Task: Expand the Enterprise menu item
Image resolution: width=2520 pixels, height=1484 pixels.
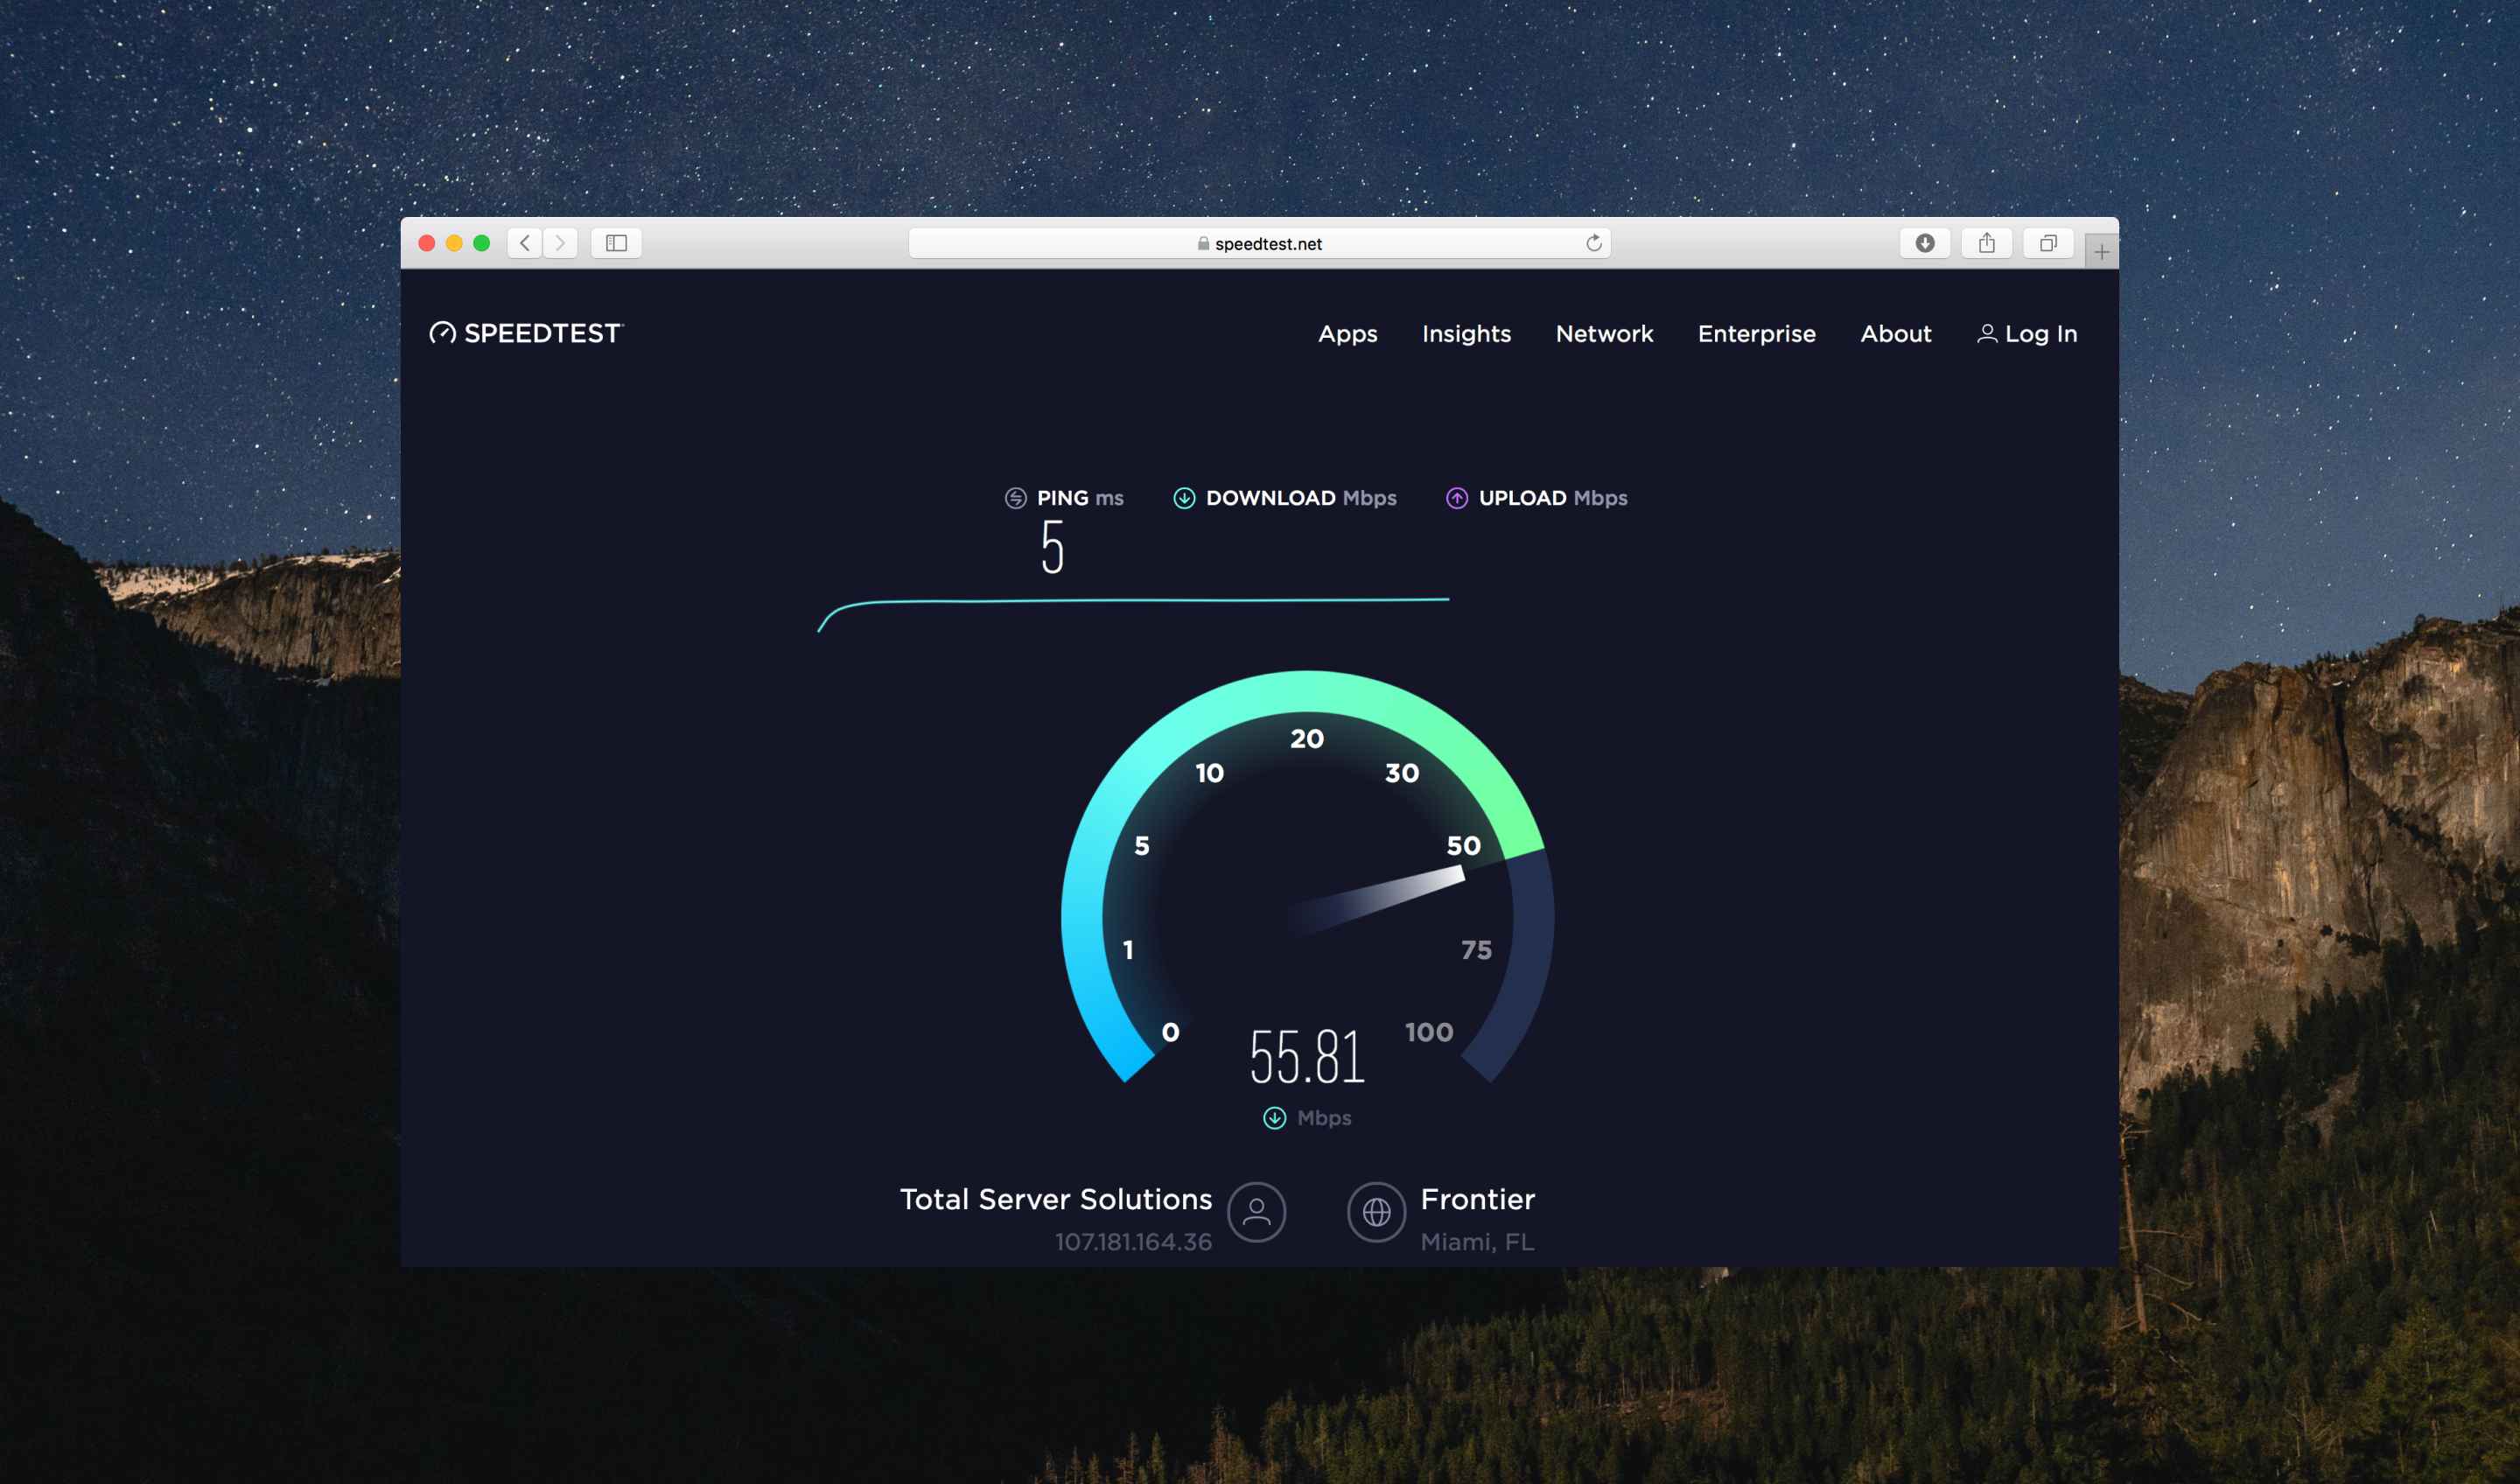Action: (1757, 332)
